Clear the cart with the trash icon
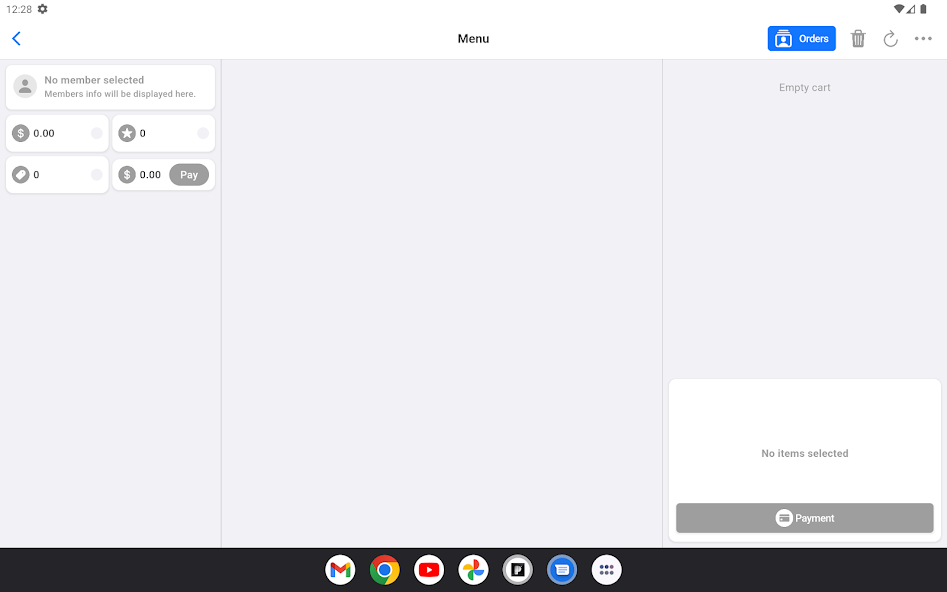This screenshot has width=947, height=592. [x=858, y=38]
